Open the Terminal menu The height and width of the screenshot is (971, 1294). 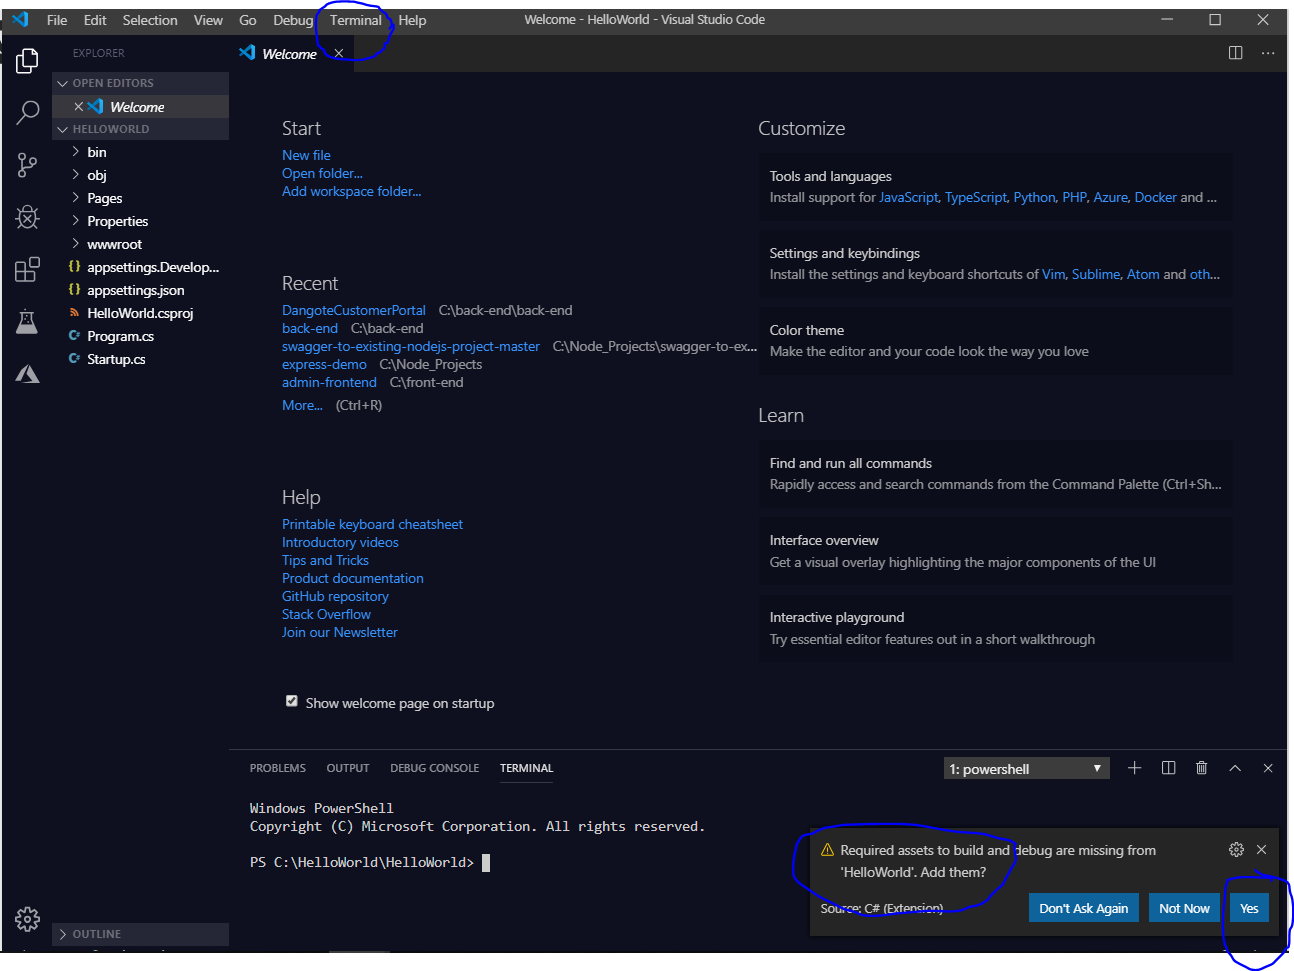tap(354, 19)
